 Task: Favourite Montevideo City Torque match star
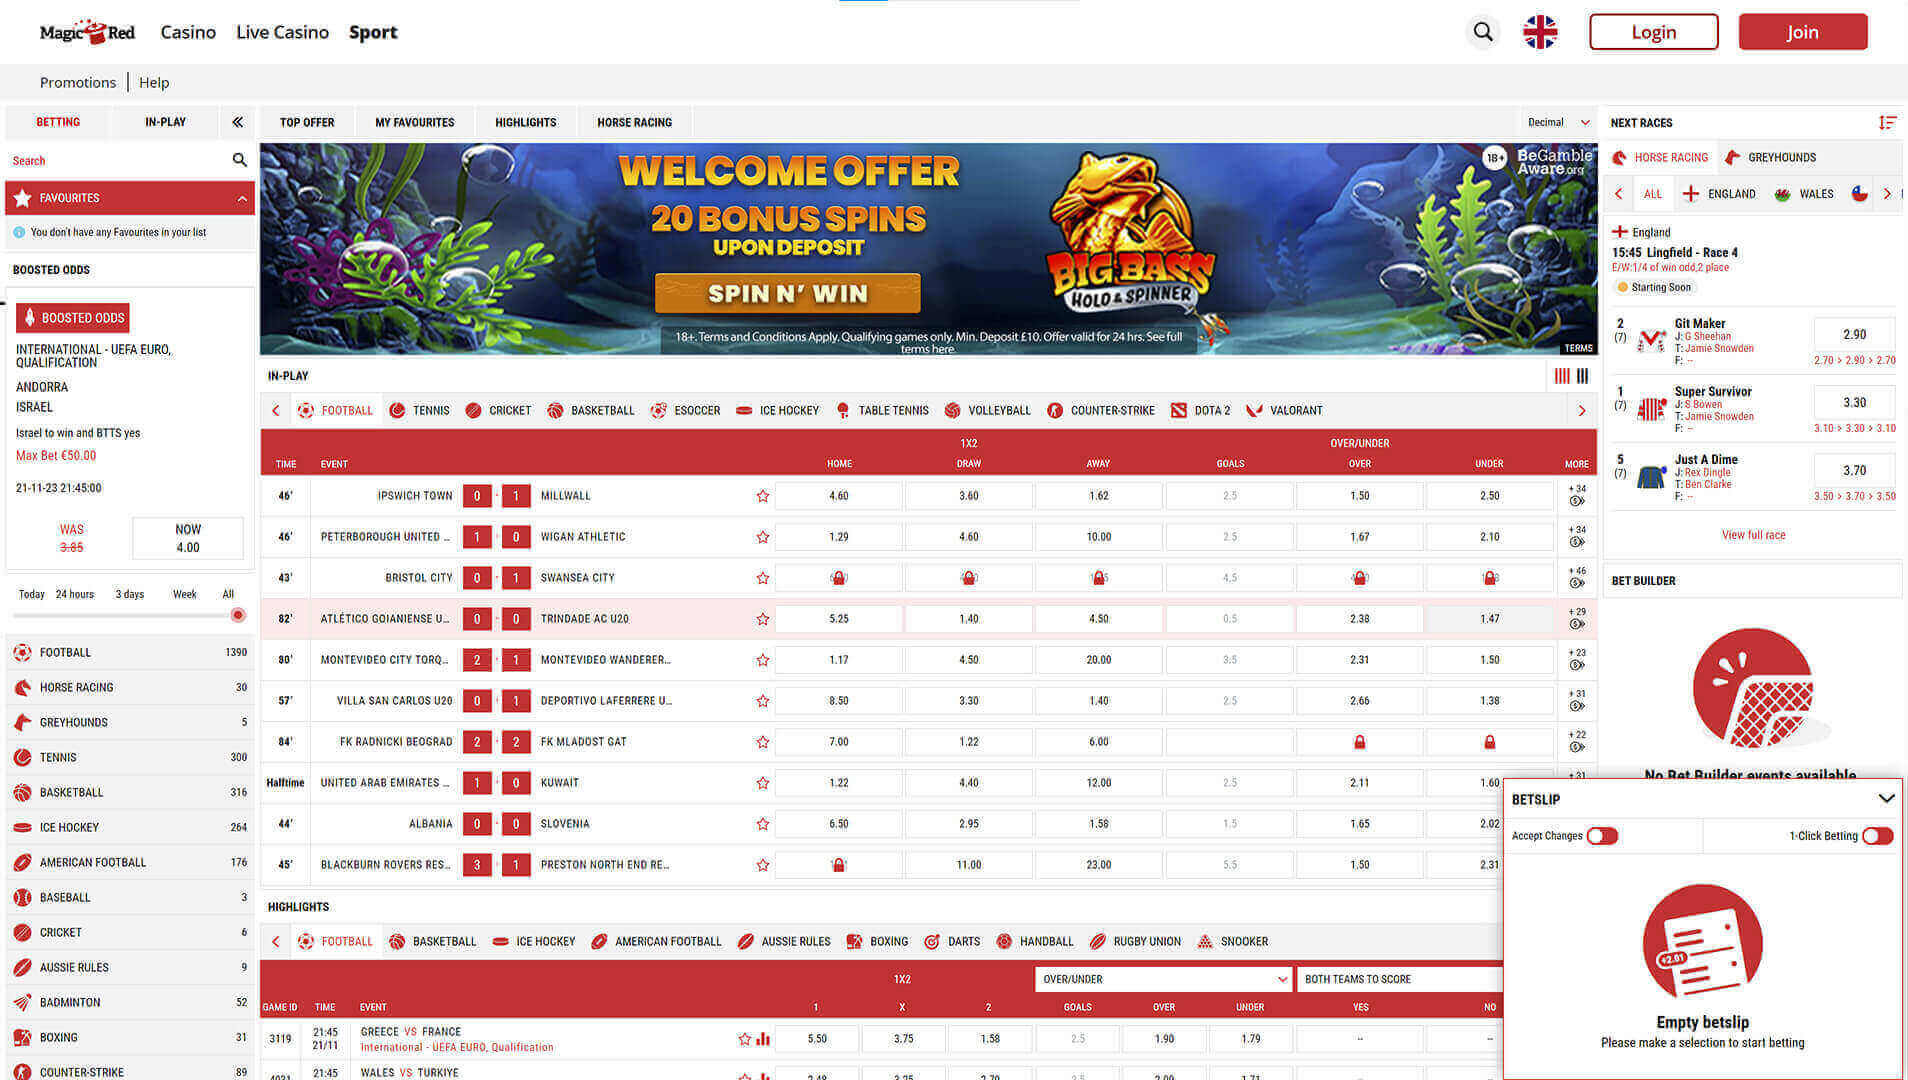(763, 660)
